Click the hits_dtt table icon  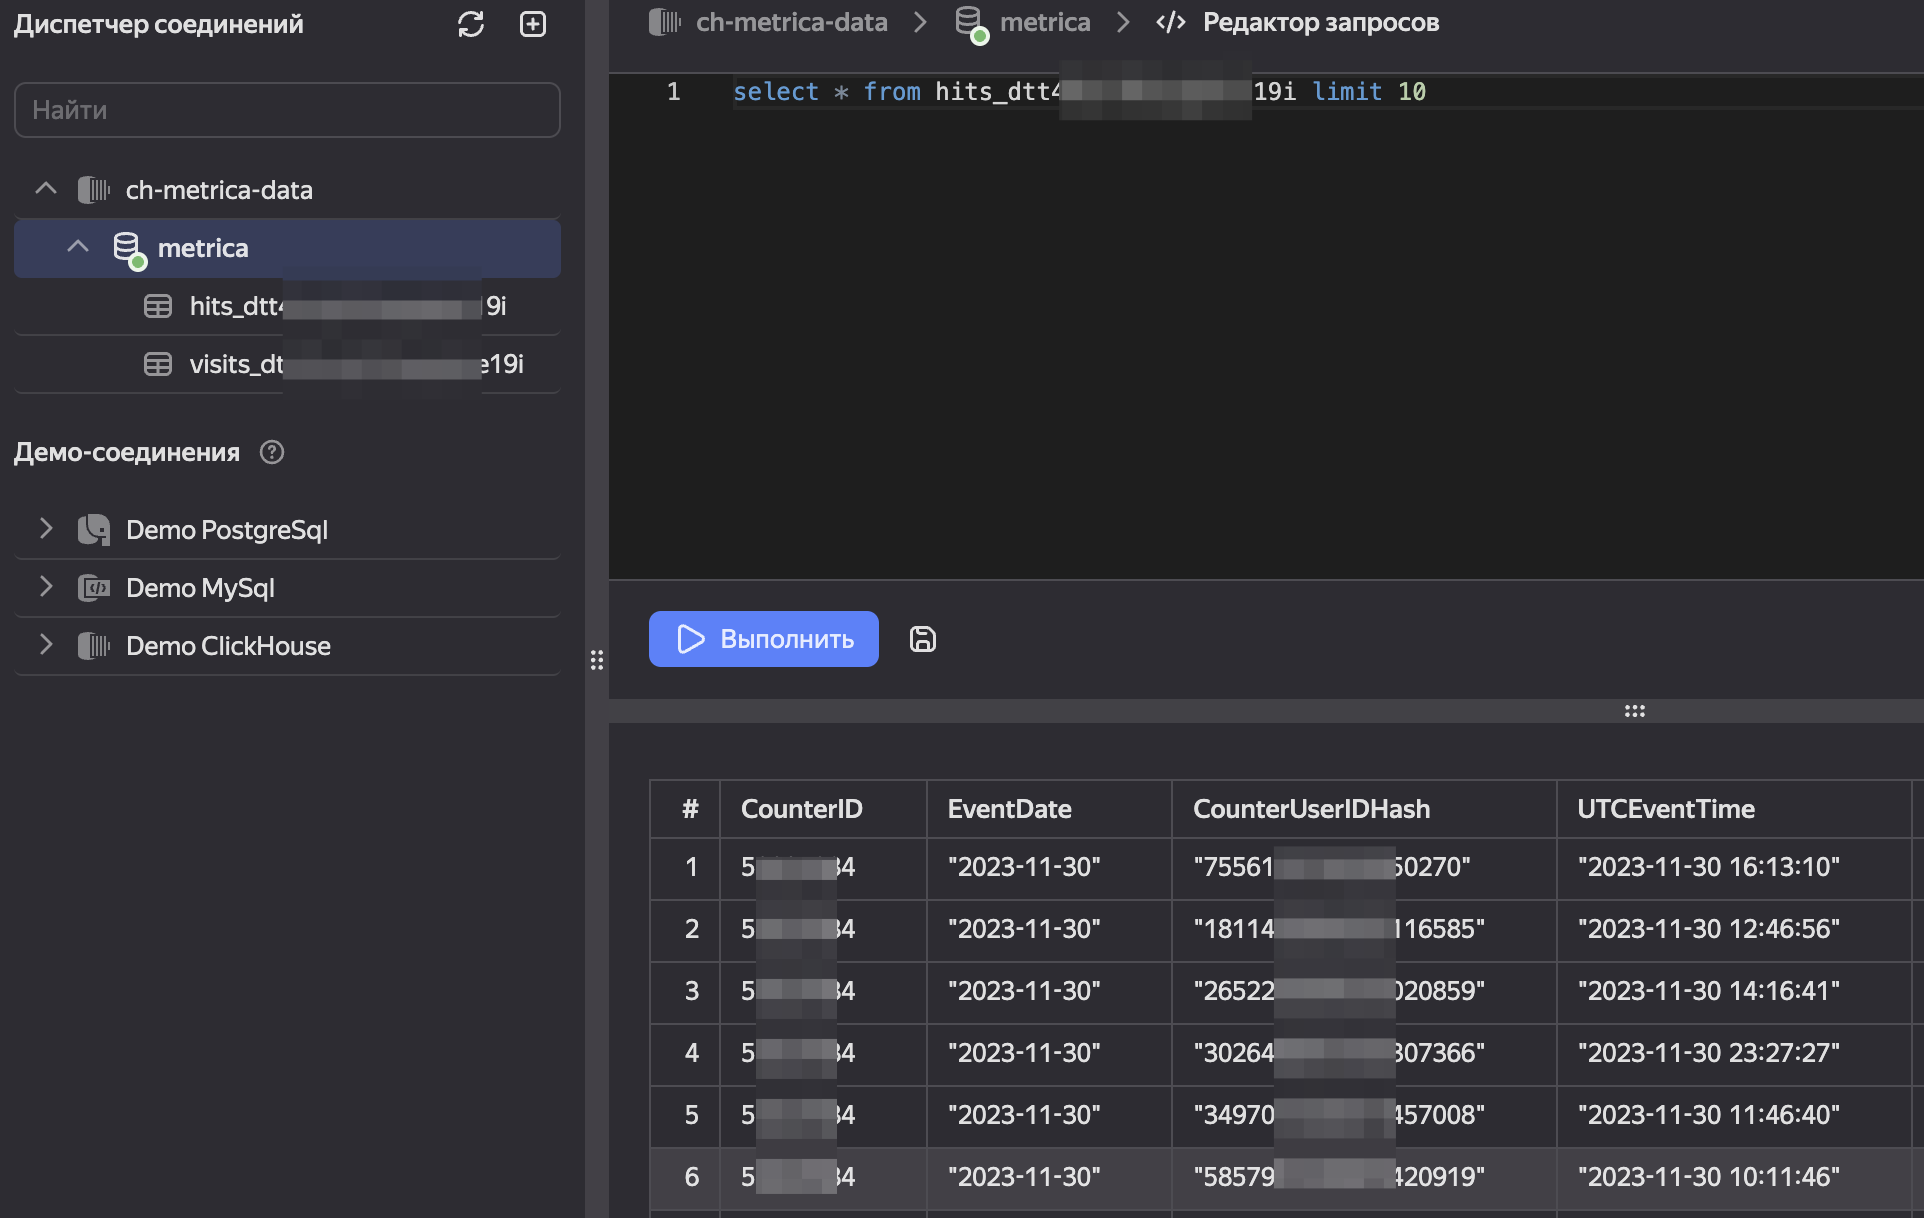158,306
